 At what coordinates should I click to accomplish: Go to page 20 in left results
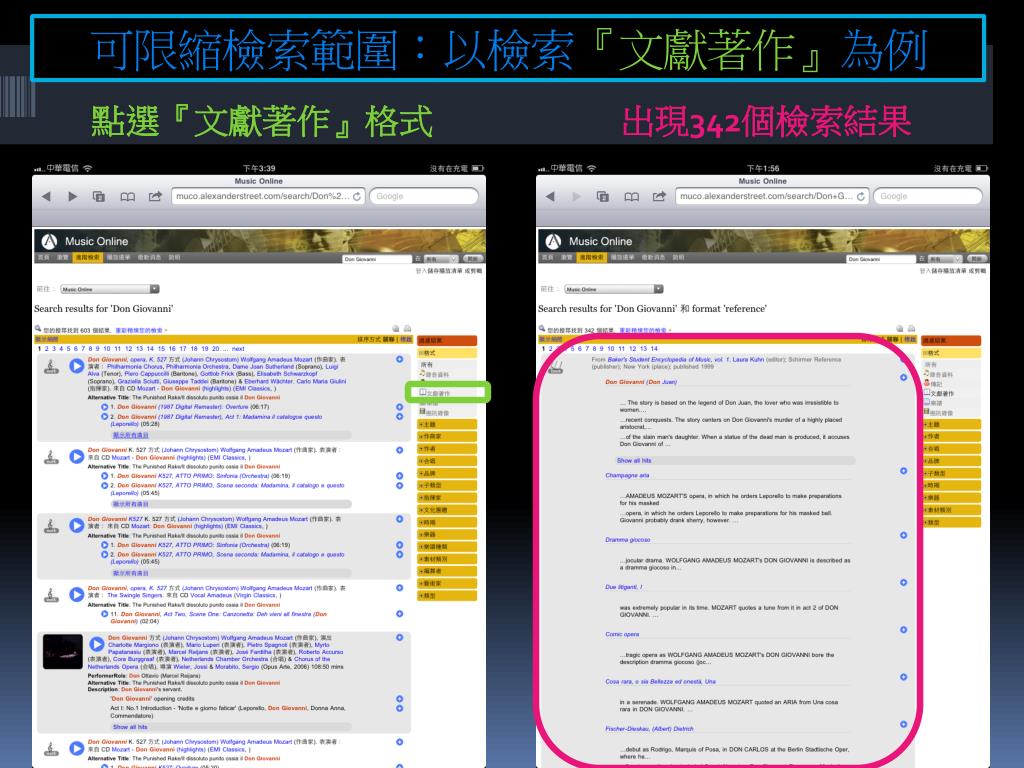click(216, 349)
